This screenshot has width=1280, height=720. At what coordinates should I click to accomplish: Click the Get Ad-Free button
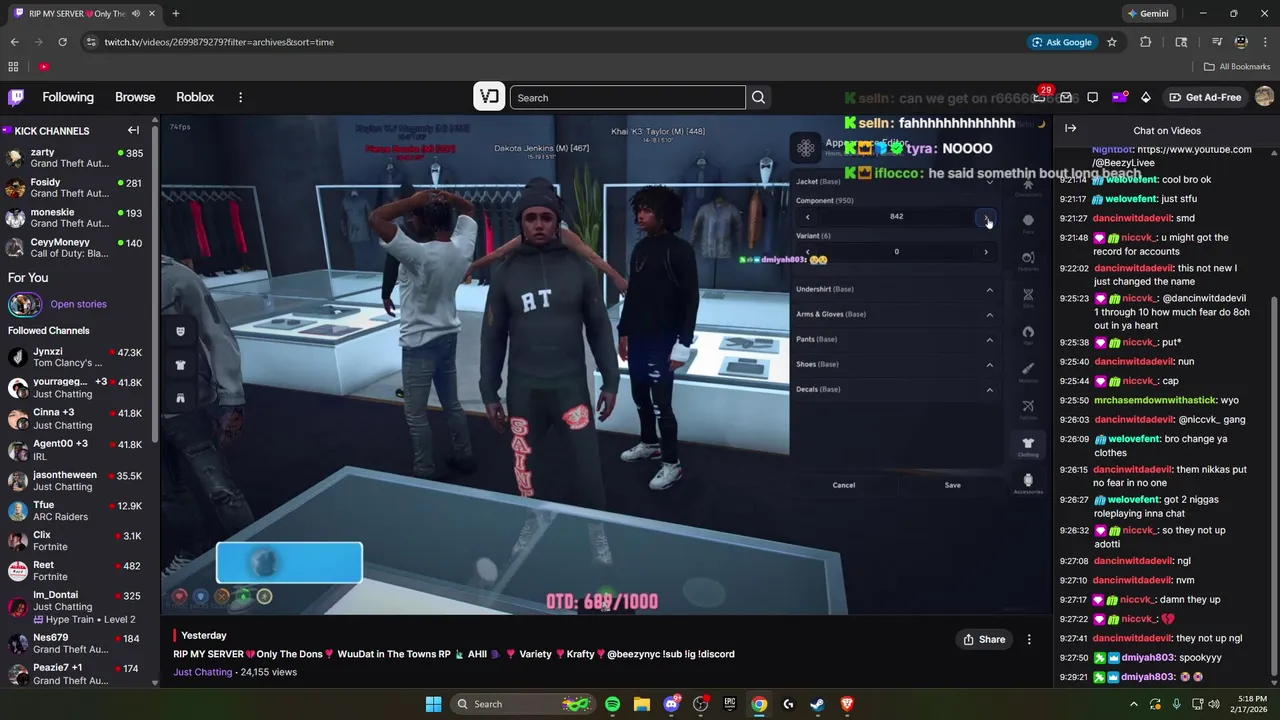pyautogui.click(x=1205, y=97)
